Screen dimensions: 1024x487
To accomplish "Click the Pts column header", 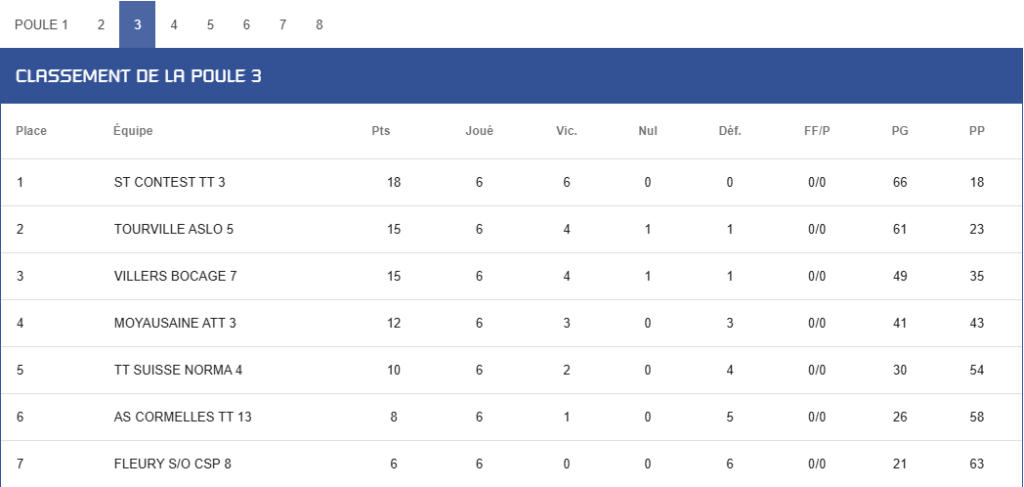I will tap(381, 131).
